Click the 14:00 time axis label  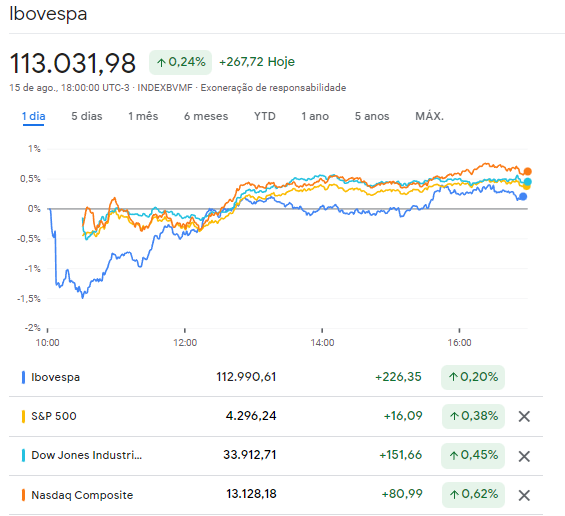pos(322,343)
